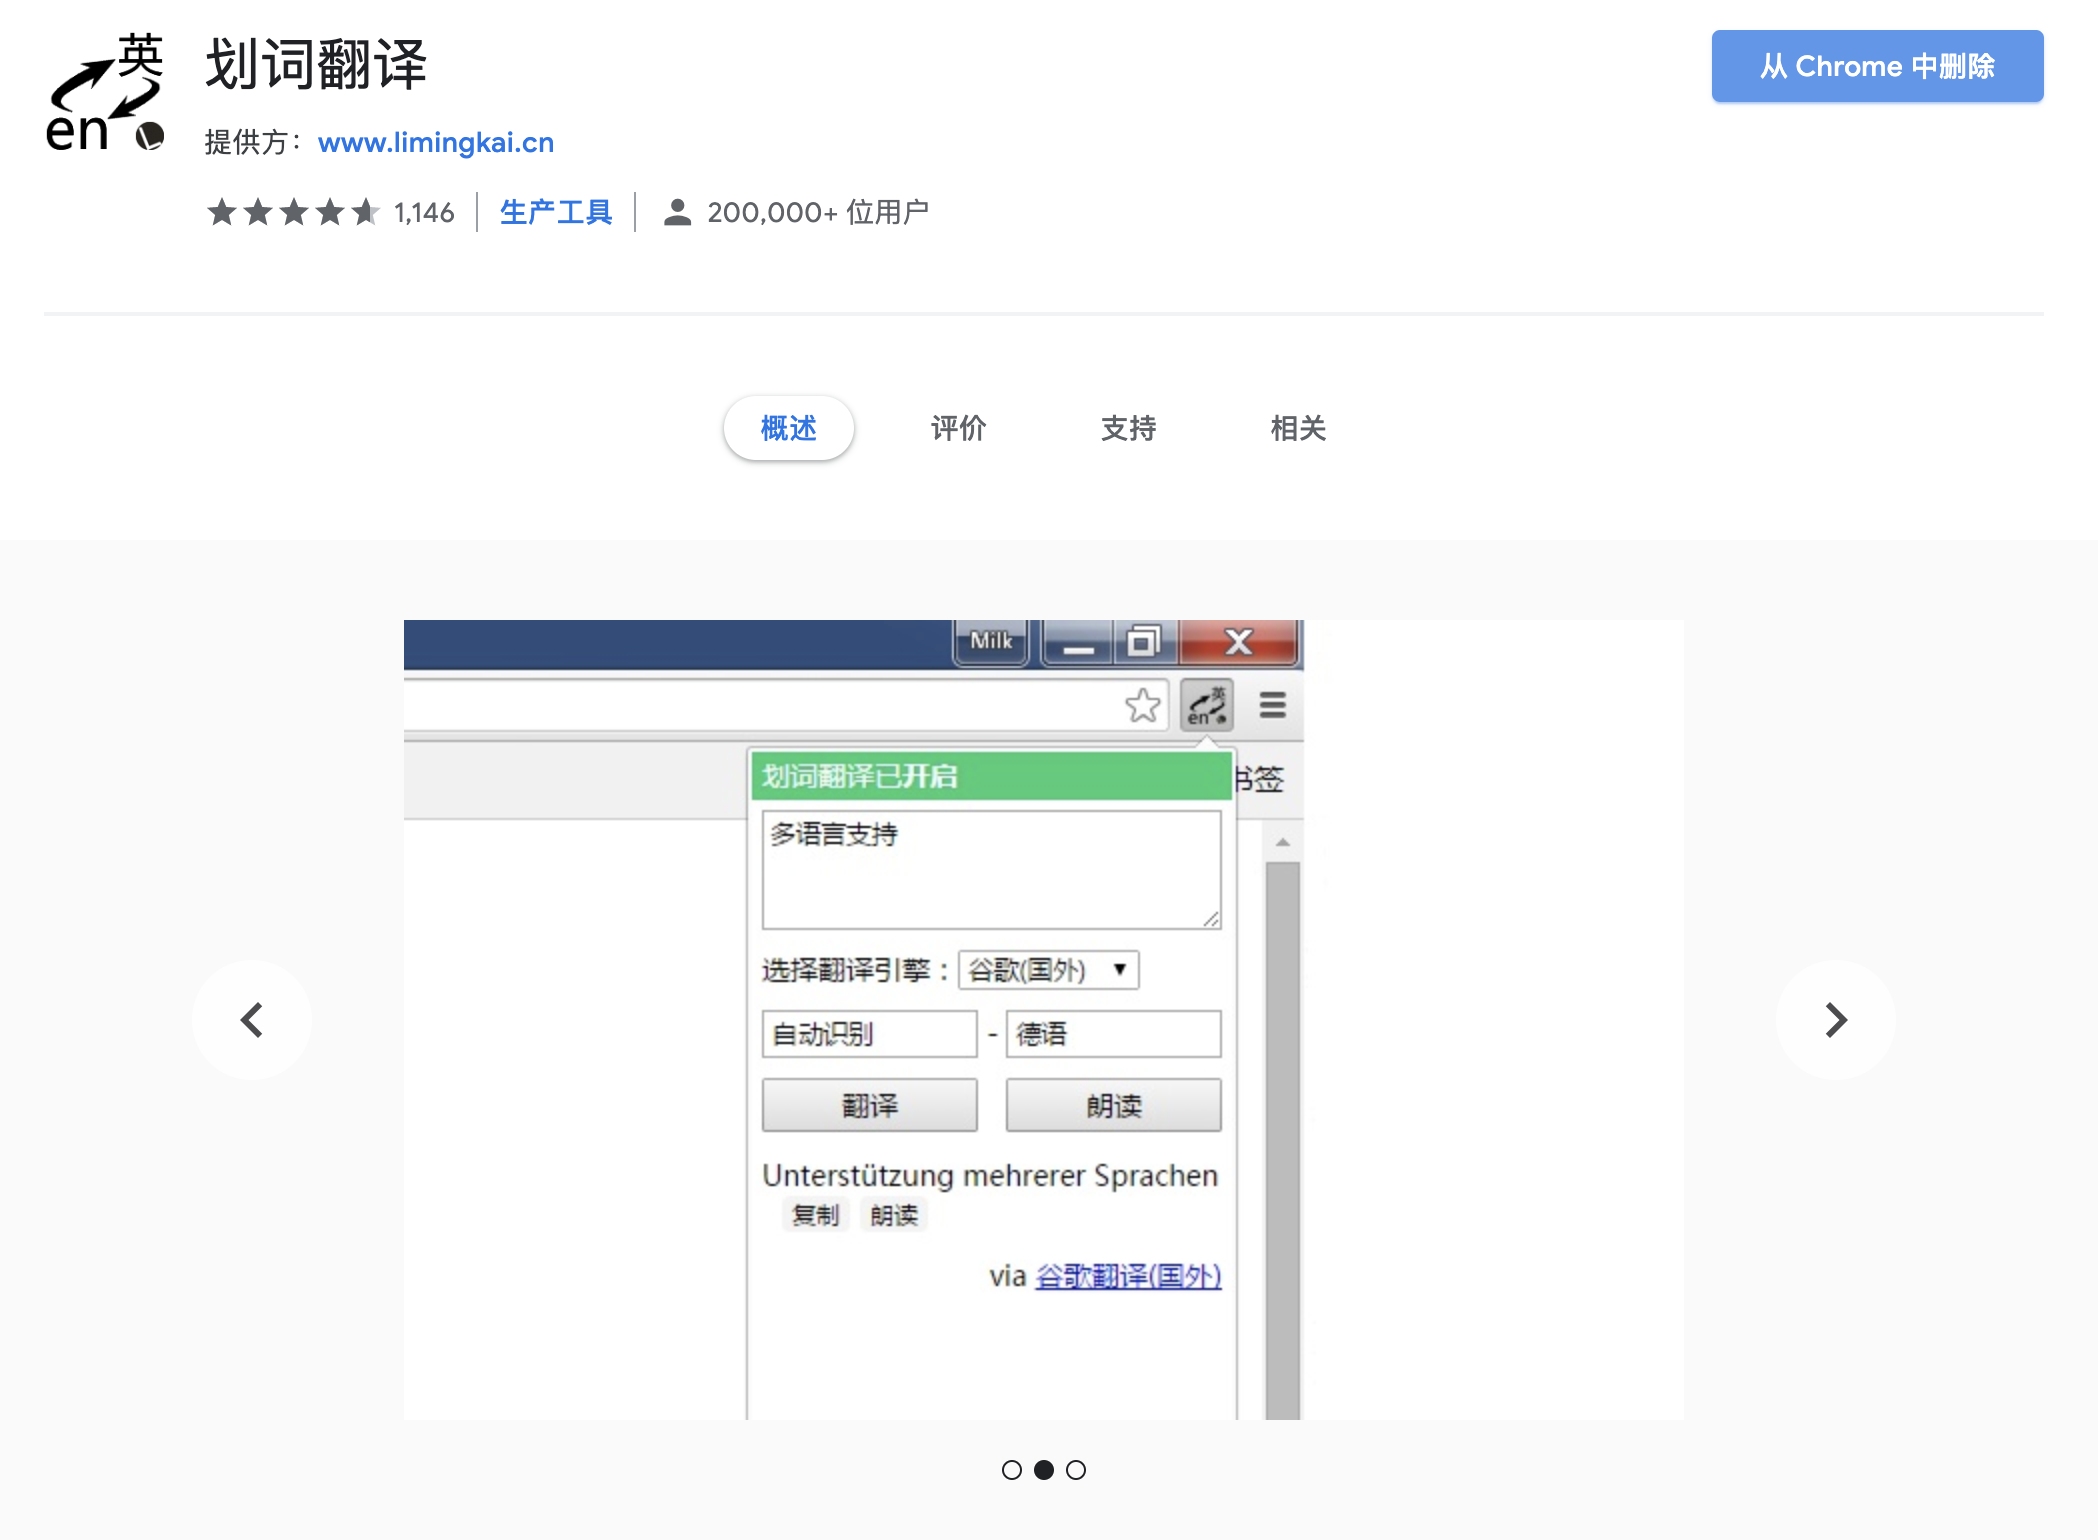Image resolution: width=2098 pixels, height=1540 pixels.
Task: Open the 谷歌(国外) engine dropdown
Action: (1048, 970)
